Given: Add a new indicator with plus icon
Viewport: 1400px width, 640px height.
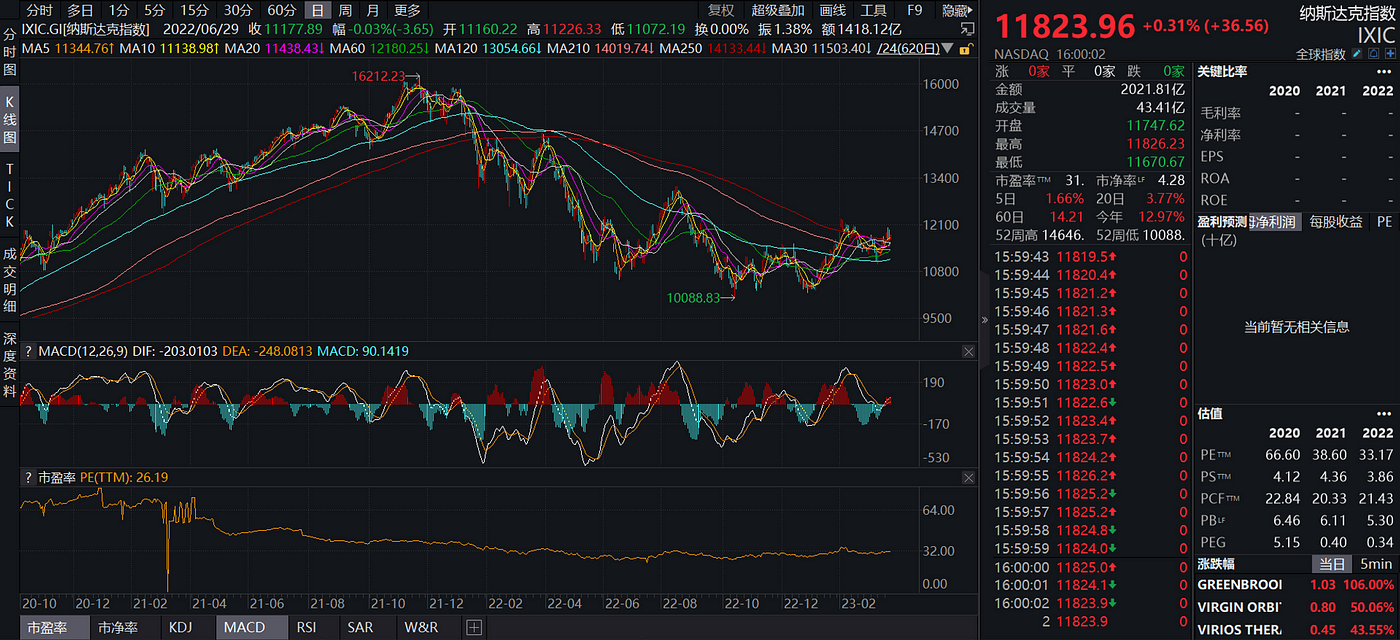Looking at the screenshot, I should coord(474,628).
